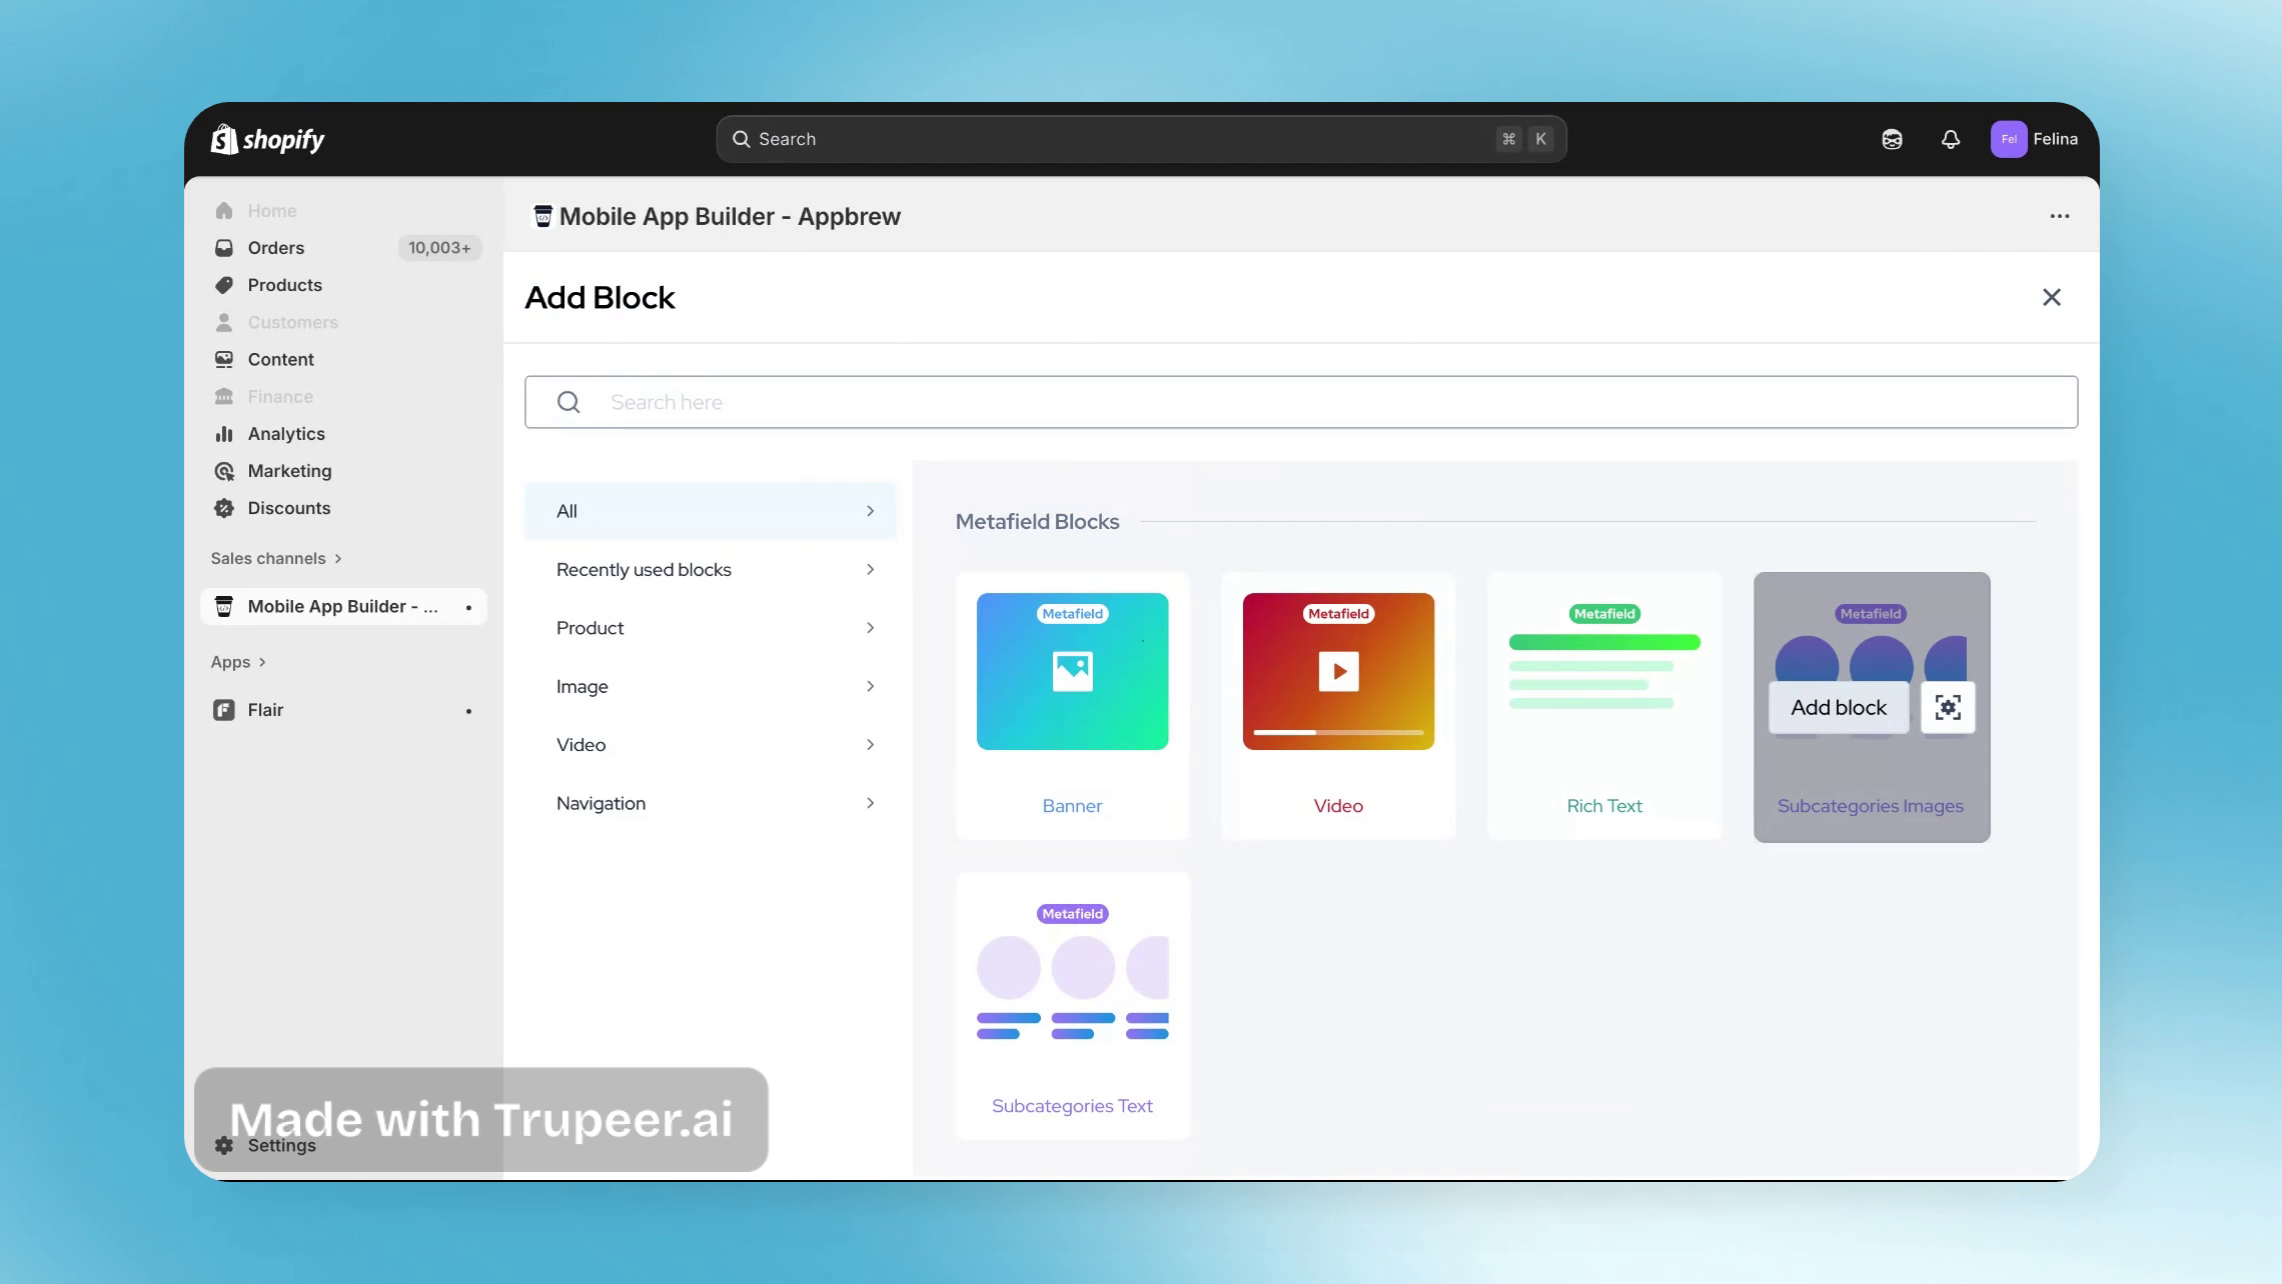Open the Marketing menu item
The image size is (2282, 1284).
tap(289, 471)
